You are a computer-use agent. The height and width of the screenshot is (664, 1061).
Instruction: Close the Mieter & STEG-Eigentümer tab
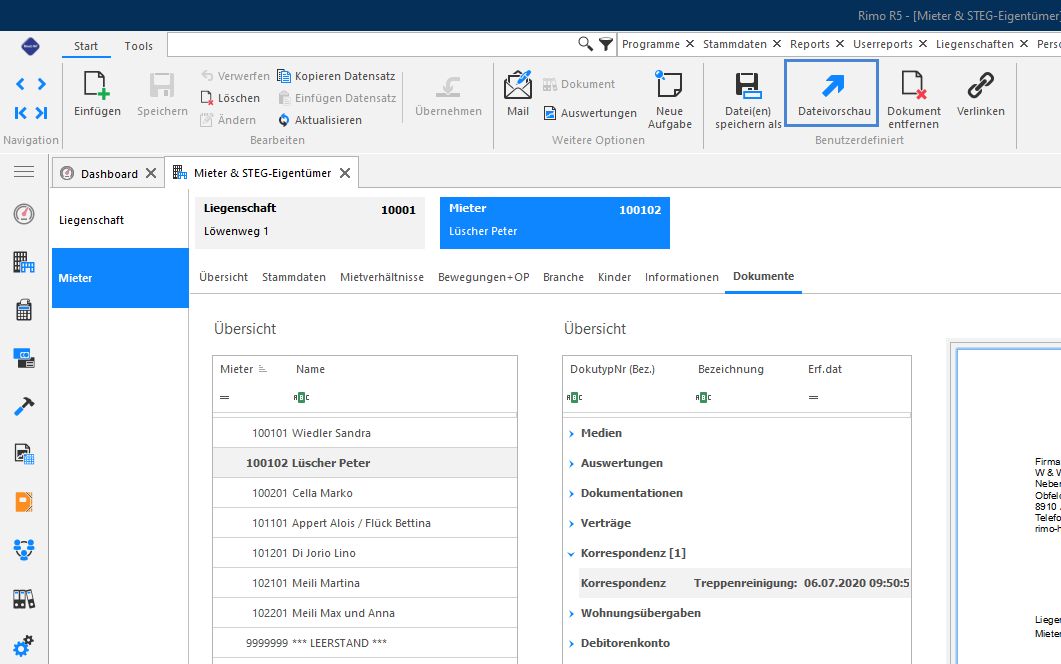tap(345, 173)
